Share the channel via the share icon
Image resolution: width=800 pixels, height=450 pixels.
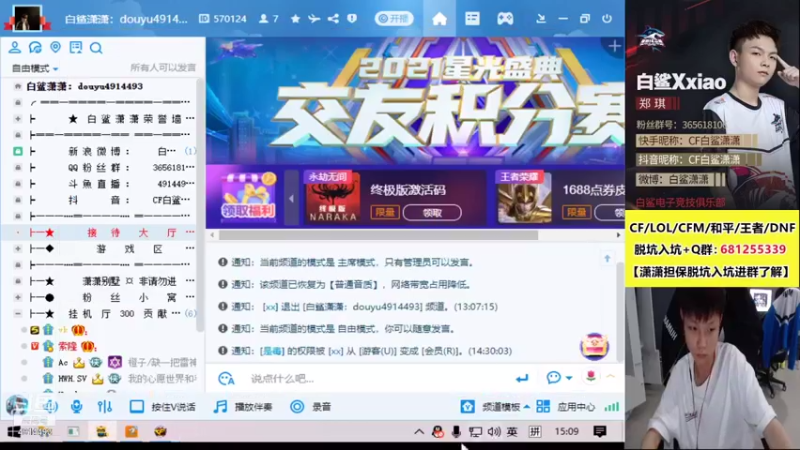[x=333, y=19]
